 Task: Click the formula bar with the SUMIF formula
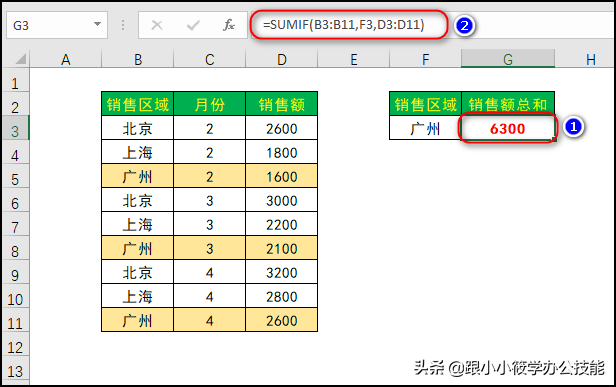(432, 25)
